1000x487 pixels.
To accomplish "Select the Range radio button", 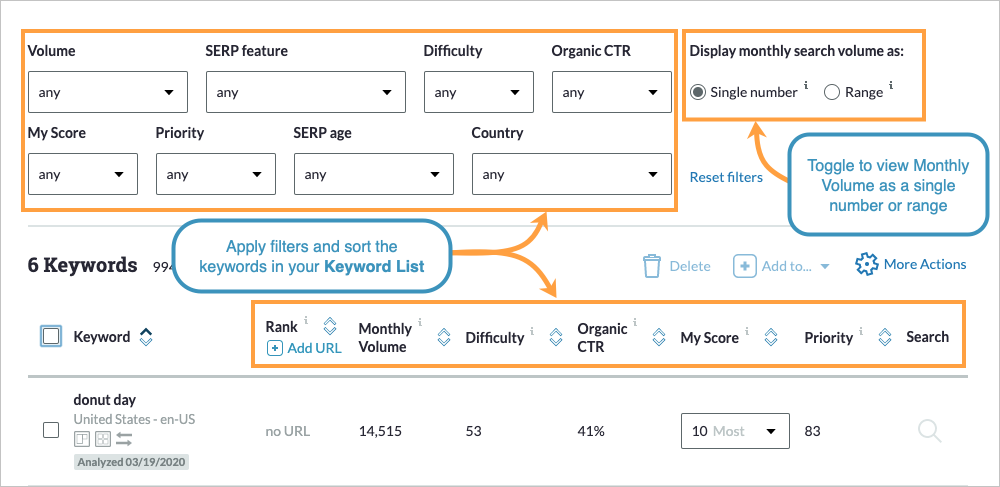I will (x=832, y=92).
